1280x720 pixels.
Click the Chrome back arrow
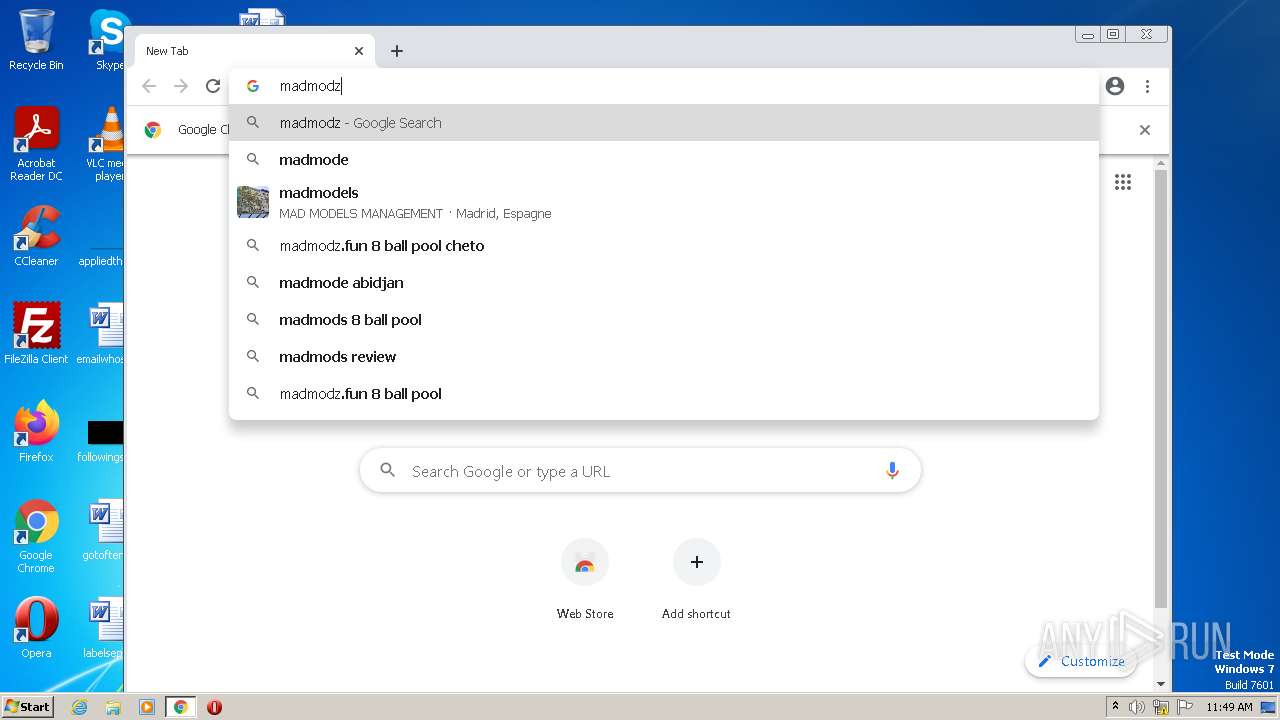tap(149, 86)
